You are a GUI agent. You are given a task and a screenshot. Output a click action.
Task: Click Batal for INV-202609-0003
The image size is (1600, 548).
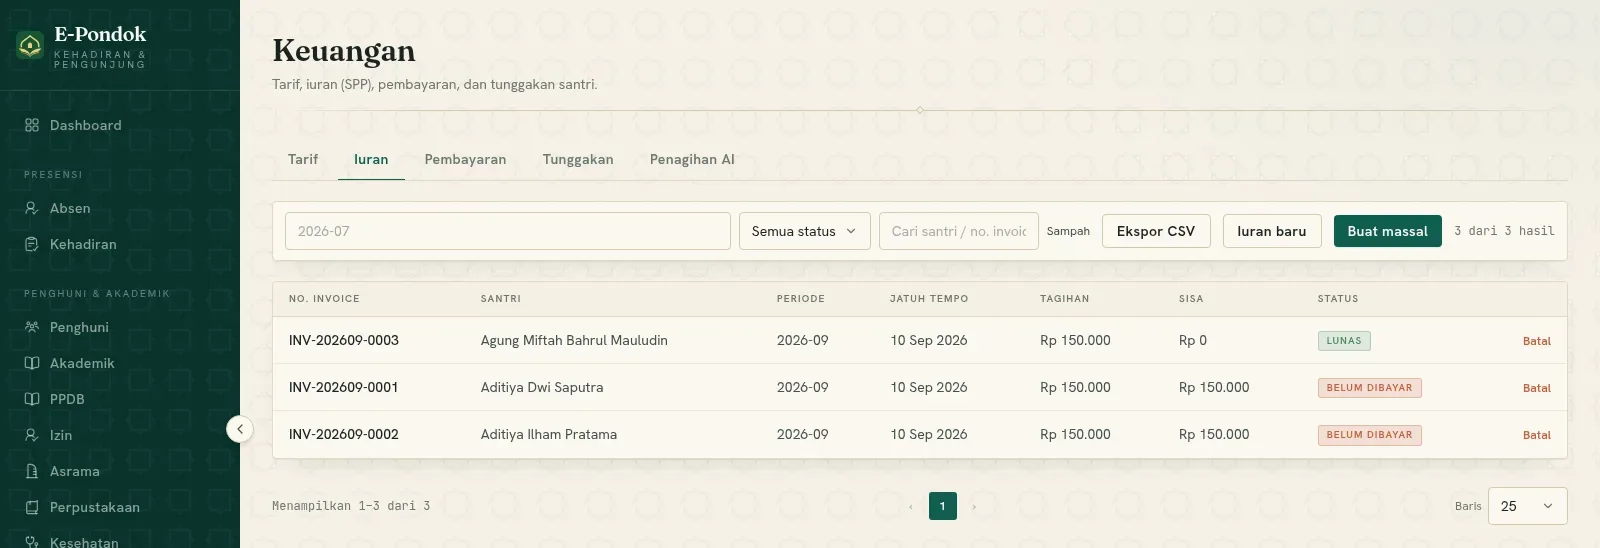pyautogui.click(x=1537, y=341)
